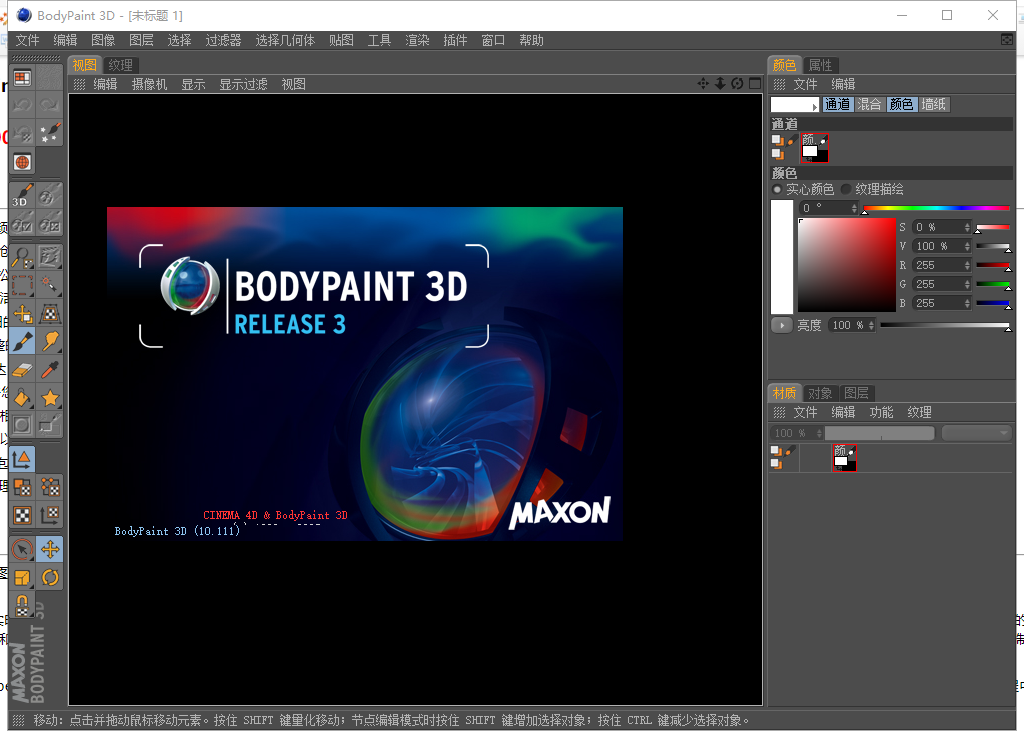Select 实心颜色 radio button

778,189
